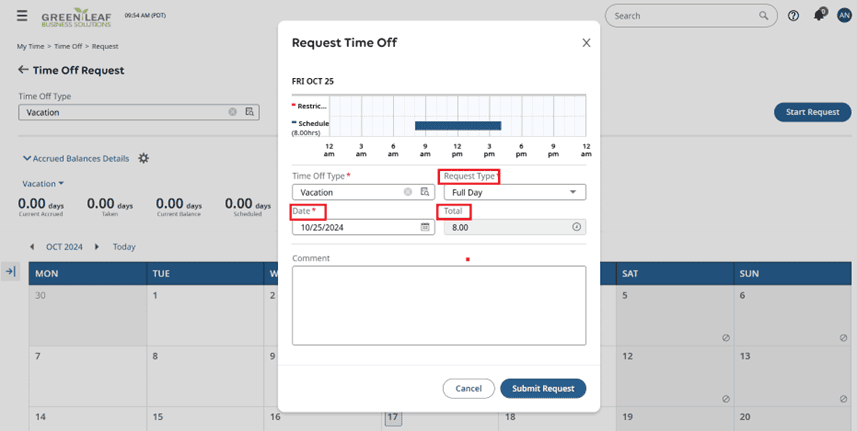Click the Request breadcrumb

tap(105, 46)
